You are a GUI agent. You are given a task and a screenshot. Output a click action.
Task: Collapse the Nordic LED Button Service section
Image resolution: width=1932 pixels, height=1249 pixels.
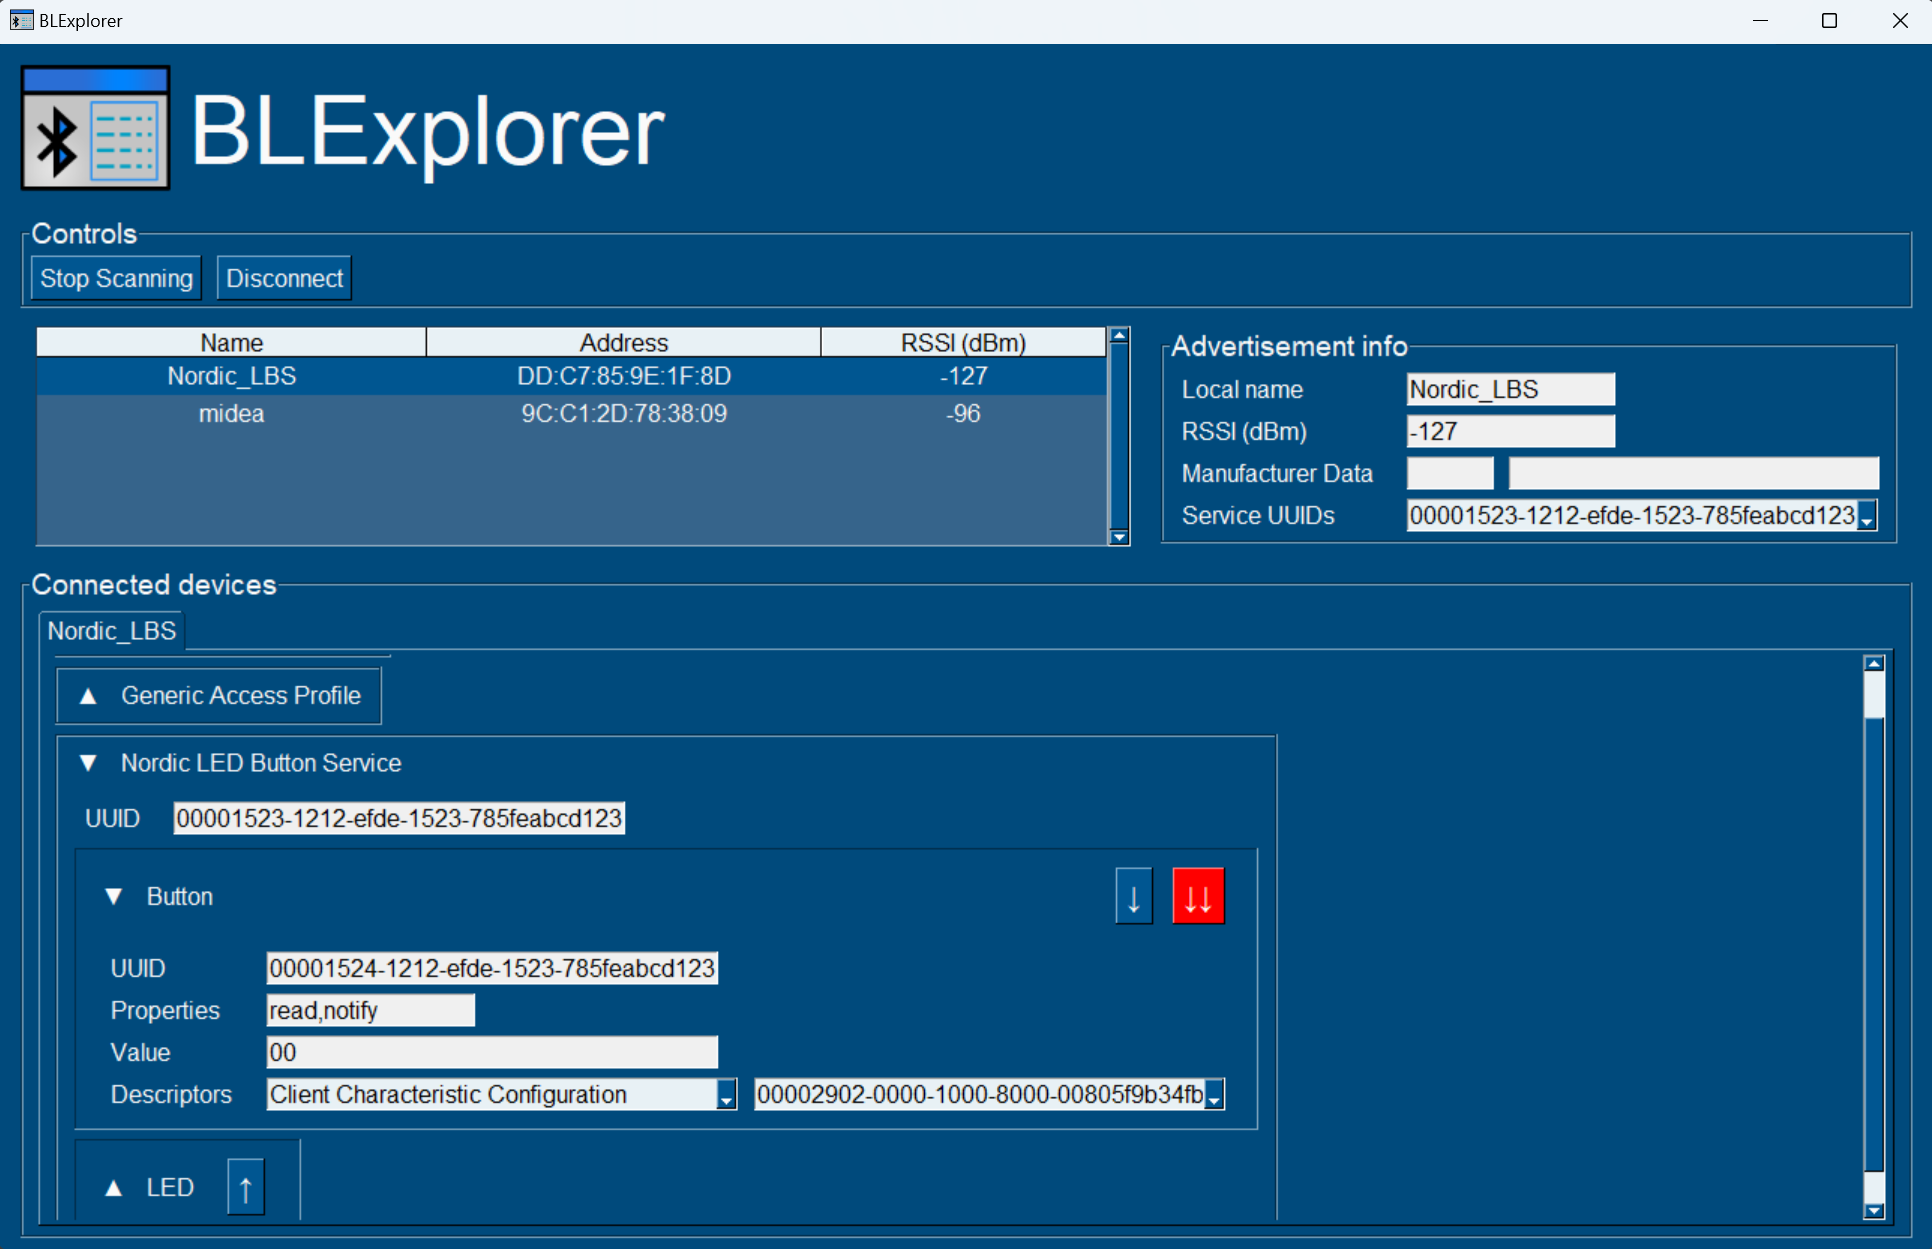click(x=89, y=763)
